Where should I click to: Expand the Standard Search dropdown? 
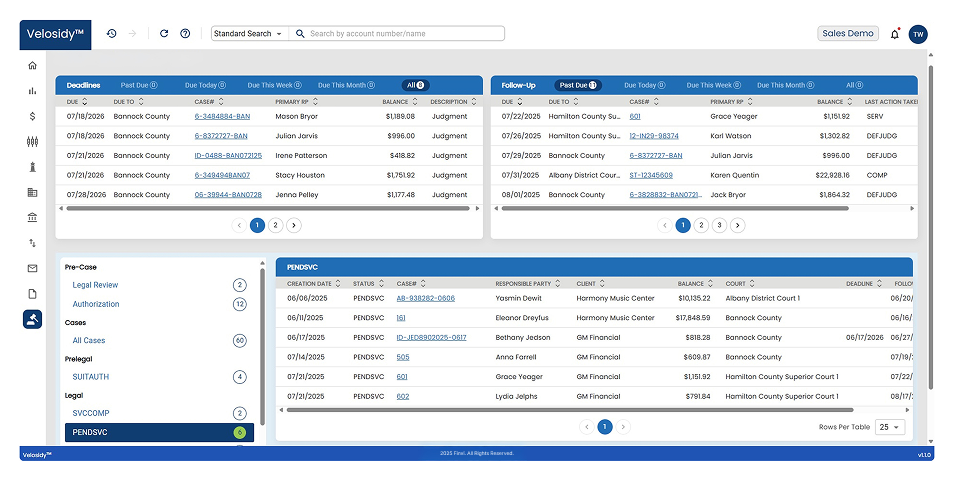click(x=248, y=34)
